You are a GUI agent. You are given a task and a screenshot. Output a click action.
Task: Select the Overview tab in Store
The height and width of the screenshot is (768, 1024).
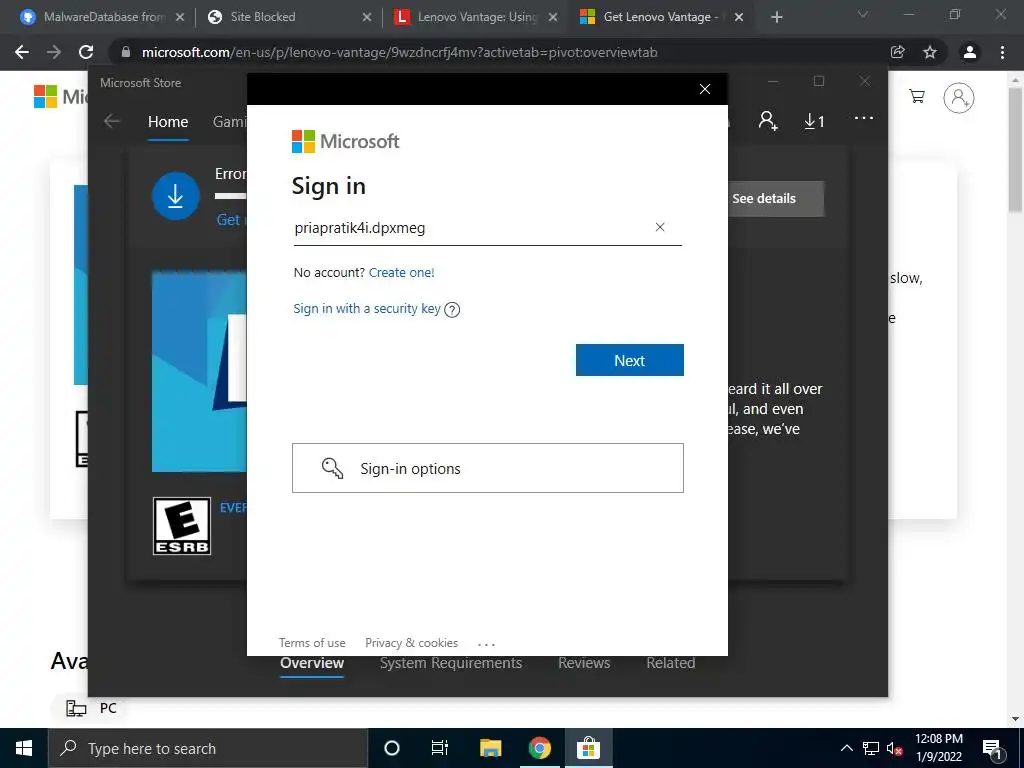[x=312, y=663]
